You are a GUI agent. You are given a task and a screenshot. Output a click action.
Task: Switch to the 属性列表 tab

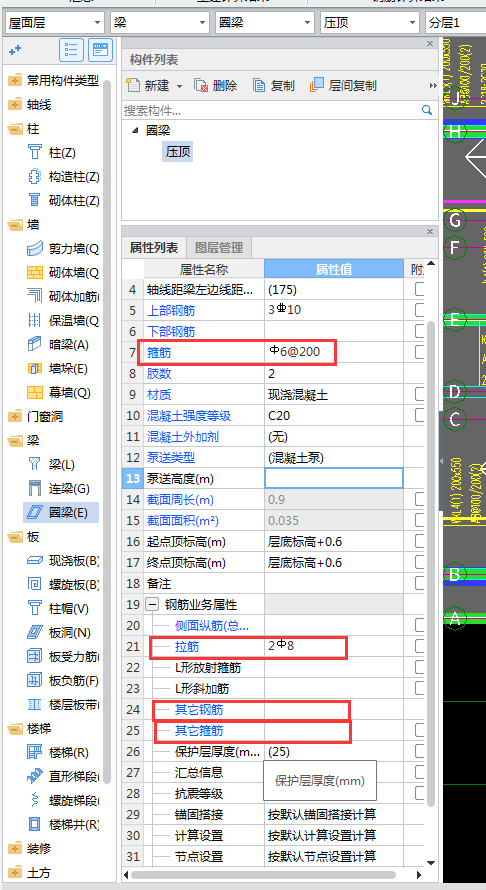point(154,247)
